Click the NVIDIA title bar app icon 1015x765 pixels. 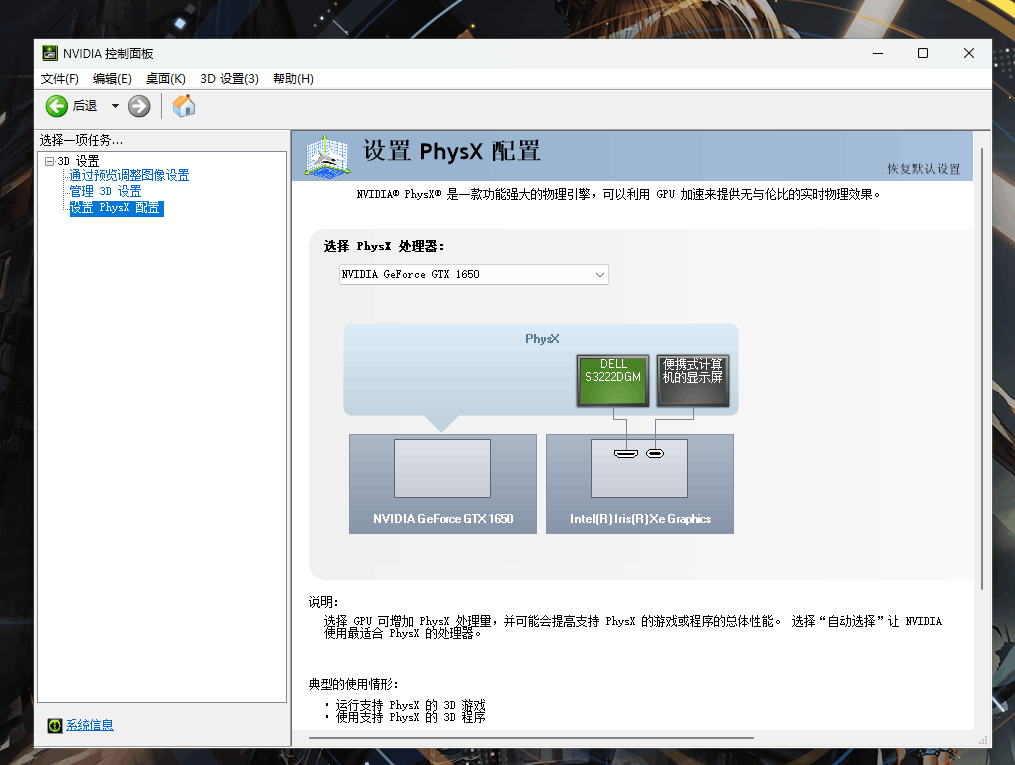49,53
